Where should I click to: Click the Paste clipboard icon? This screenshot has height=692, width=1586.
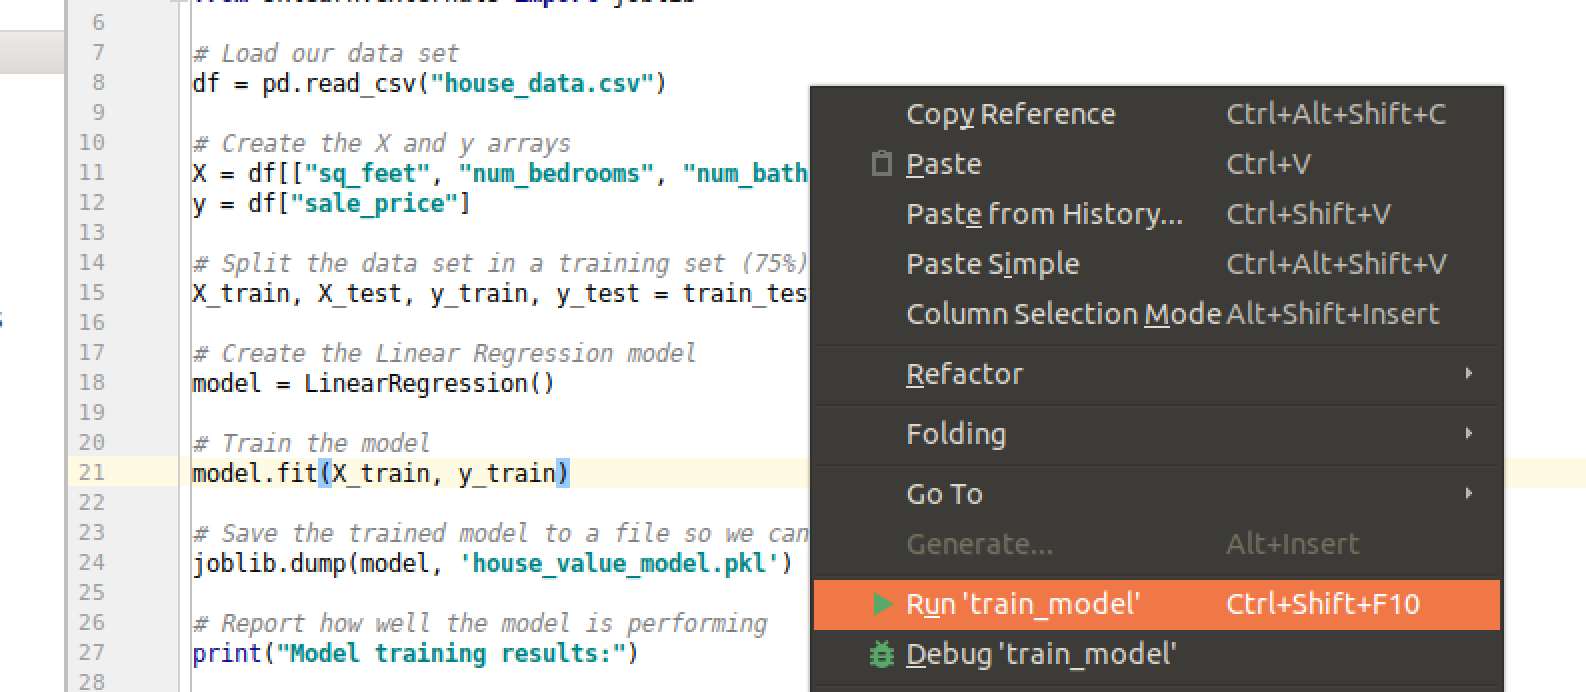(881, 164)
